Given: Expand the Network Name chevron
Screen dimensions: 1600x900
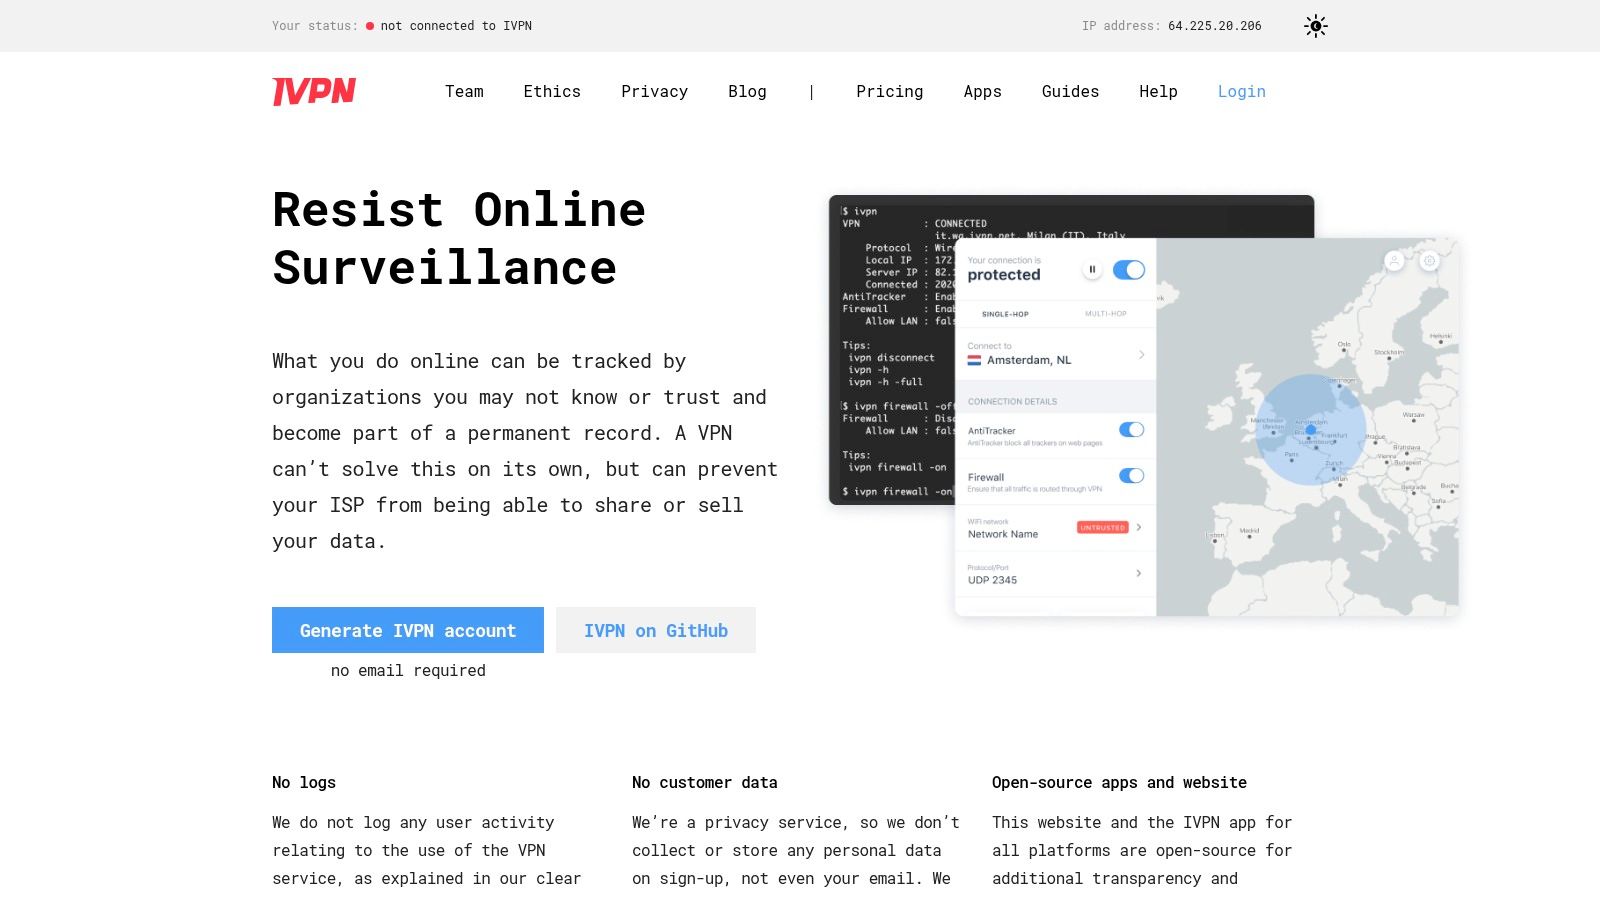Looking at the screenshot, I should pos(1139,527).
